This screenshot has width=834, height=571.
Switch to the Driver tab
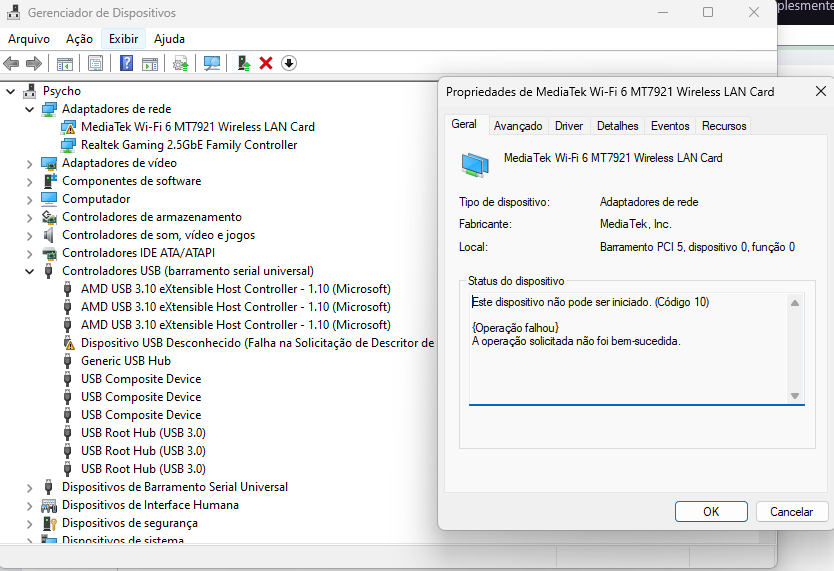[x=569, y=126]
